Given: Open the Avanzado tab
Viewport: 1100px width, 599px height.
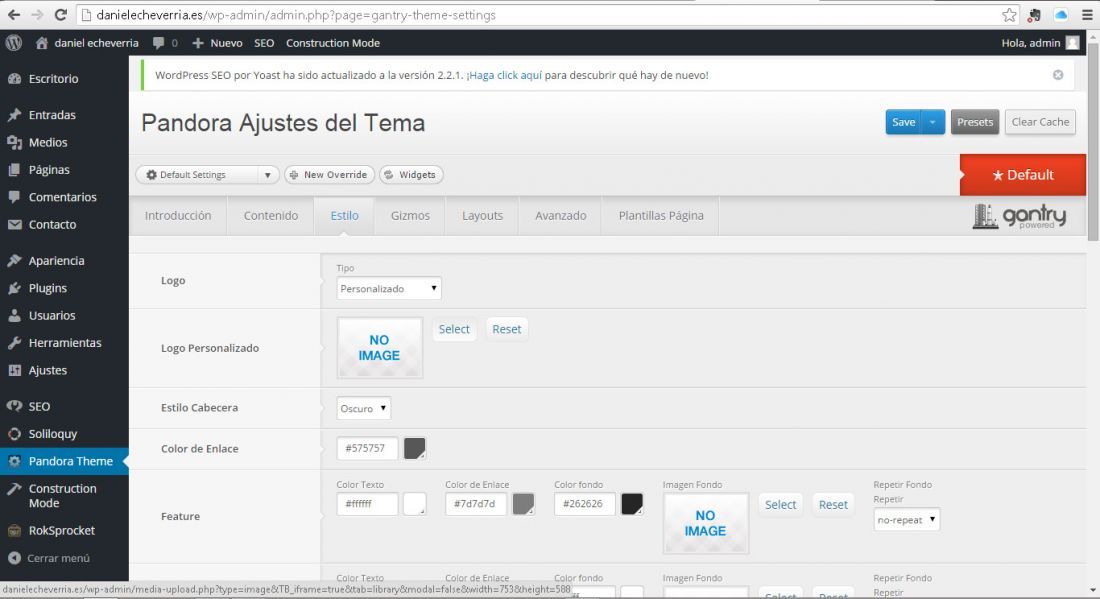Looking at the screenshot, I should point(561,215).
